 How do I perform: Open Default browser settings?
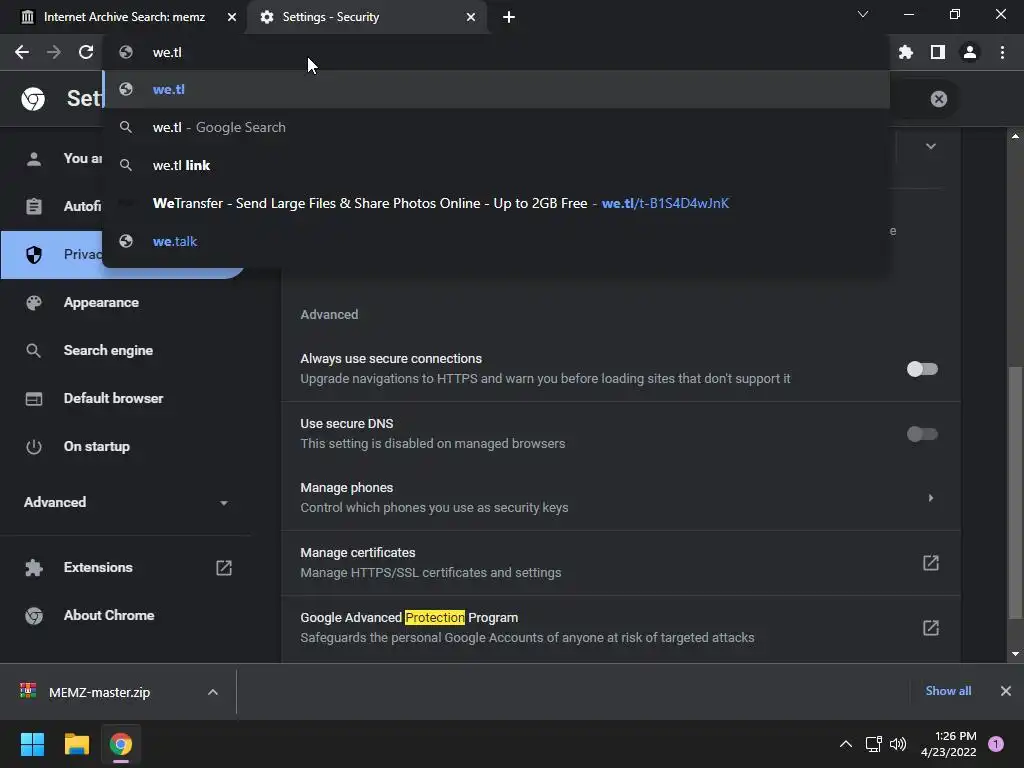[x=114, y=398]
